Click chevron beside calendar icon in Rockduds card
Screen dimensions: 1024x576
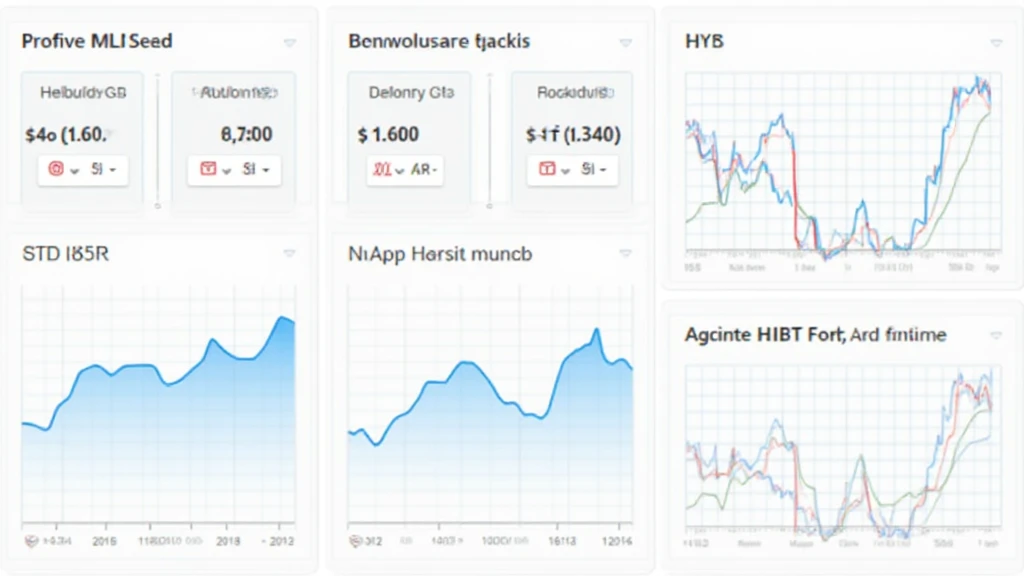tap(566, 171)
